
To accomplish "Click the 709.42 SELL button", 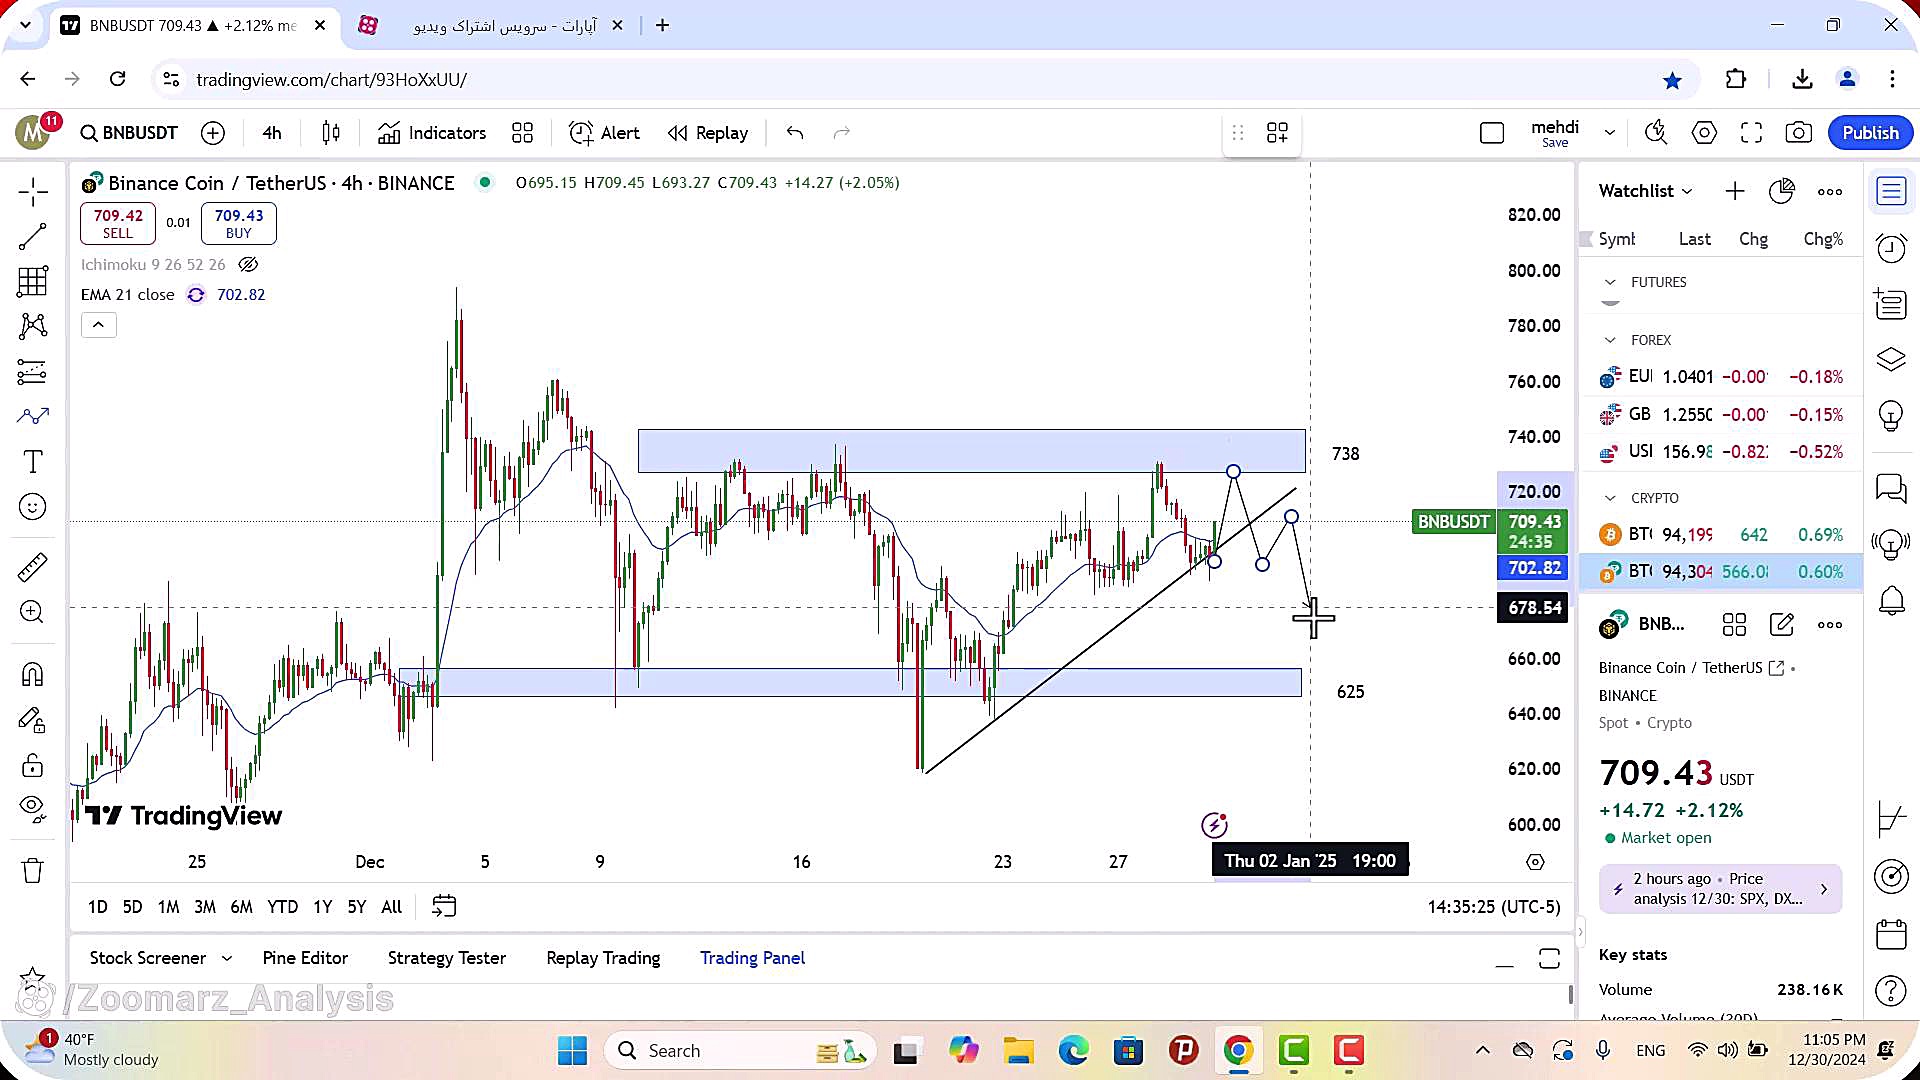I will (x=118, y=223).
